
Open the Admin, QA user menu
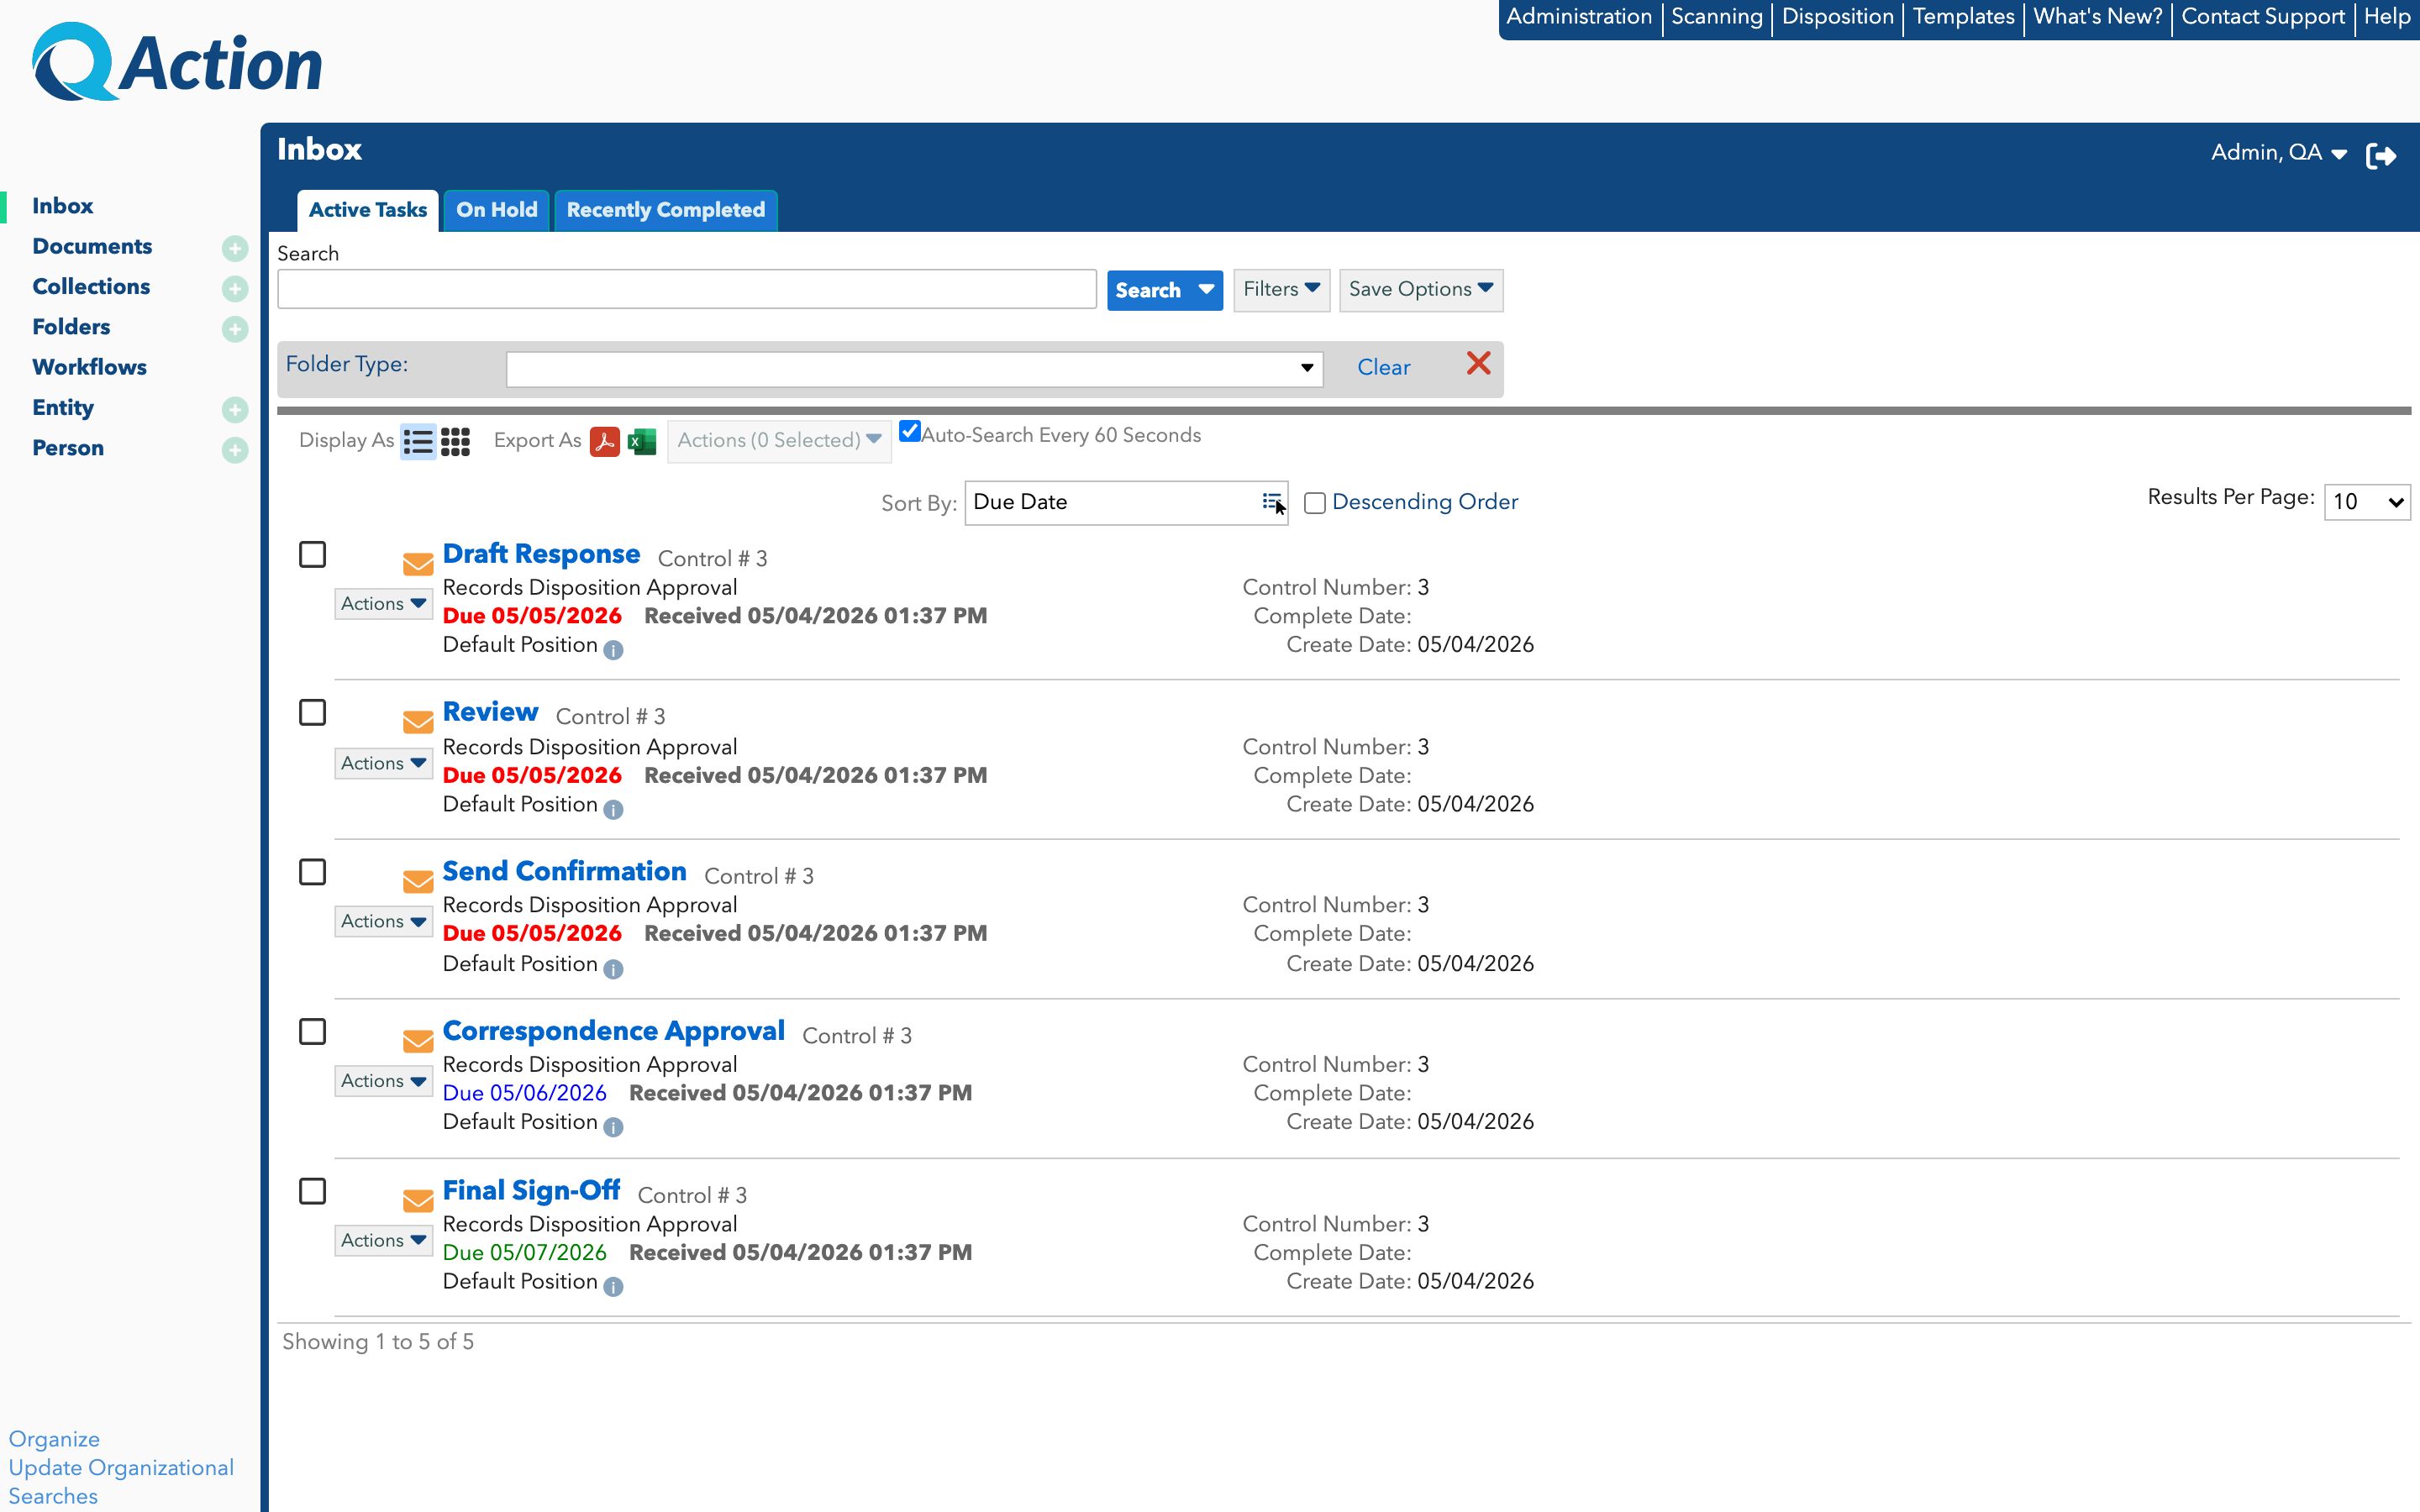click(2278, 153)
